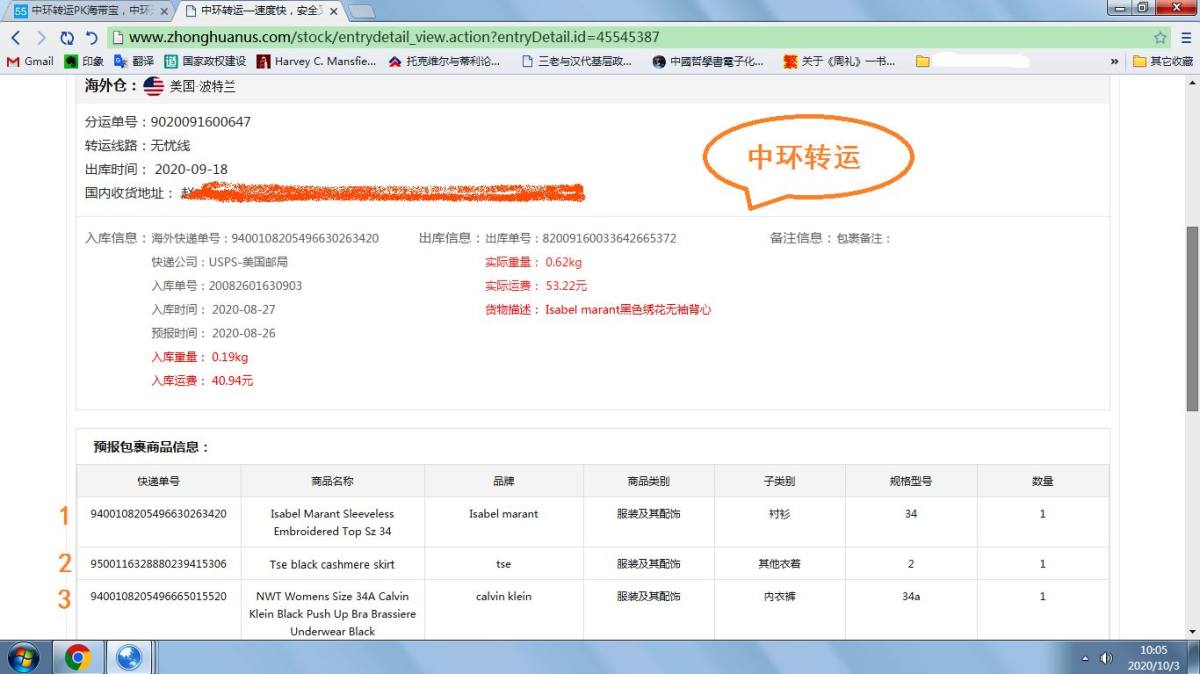1200x674 pixels.
Task: Click the 入库时间 2020-08-27
Action: [213, 310]
